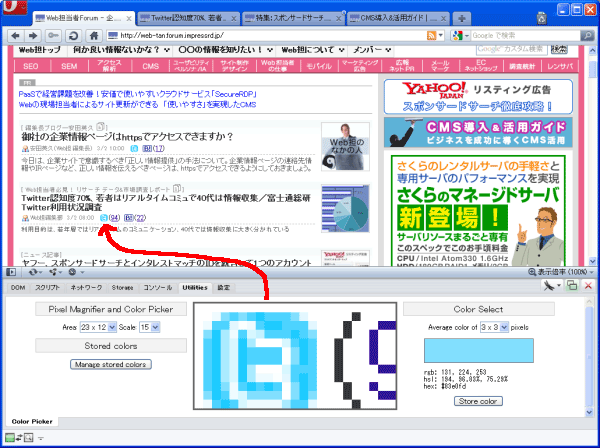Go forward with the Forward arrow
600x448 pixels.
pyautogui.click(x=33, y=36)
